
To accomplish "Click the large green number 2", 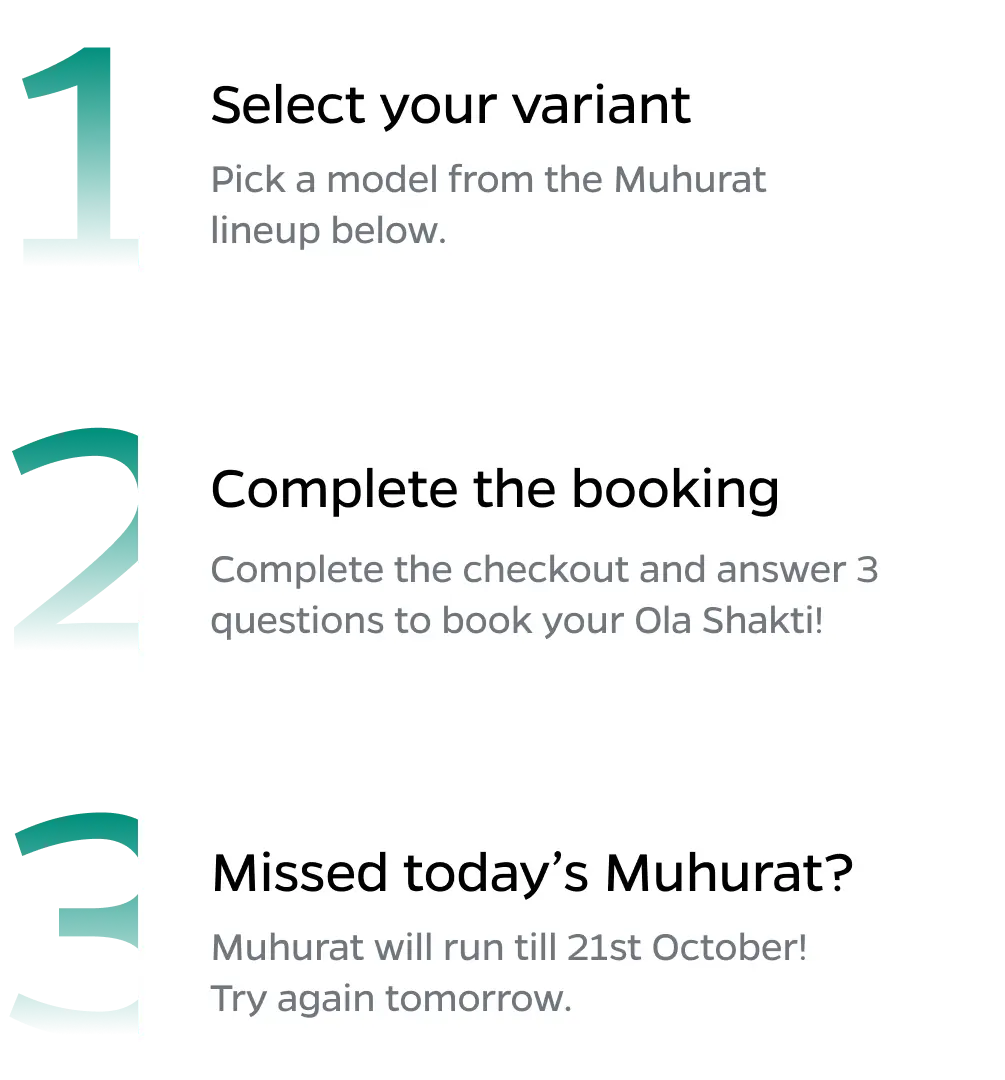I will (x=75, y=540).
